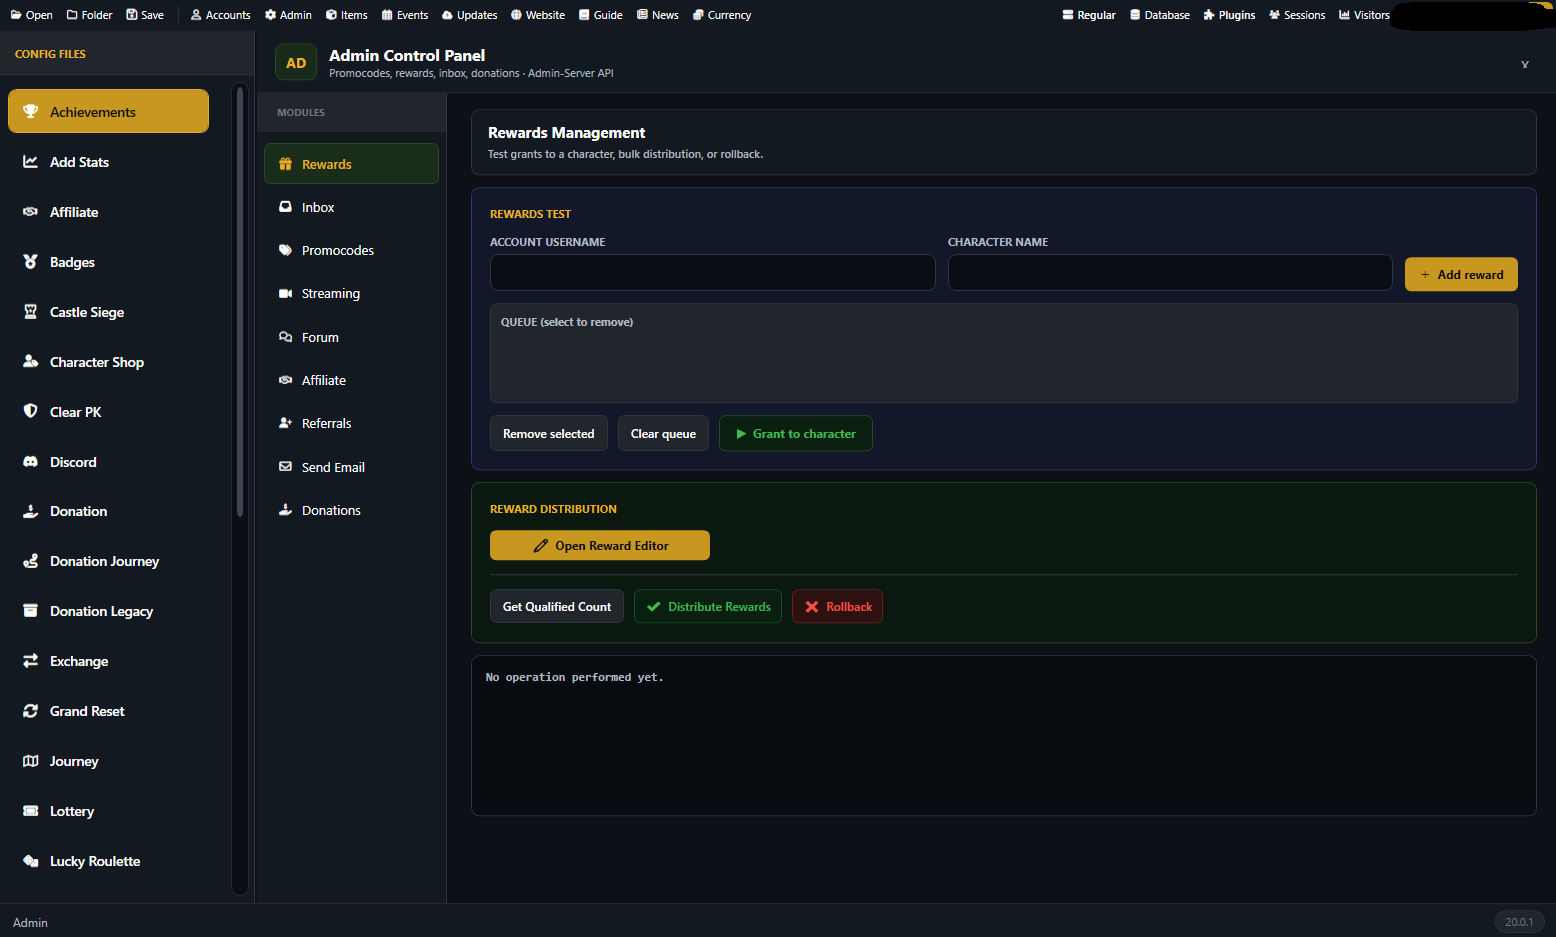Image resolution: width=1556 pixels, height=937 pixels.
Task: Click the Clear queue button
Action: 663,433
